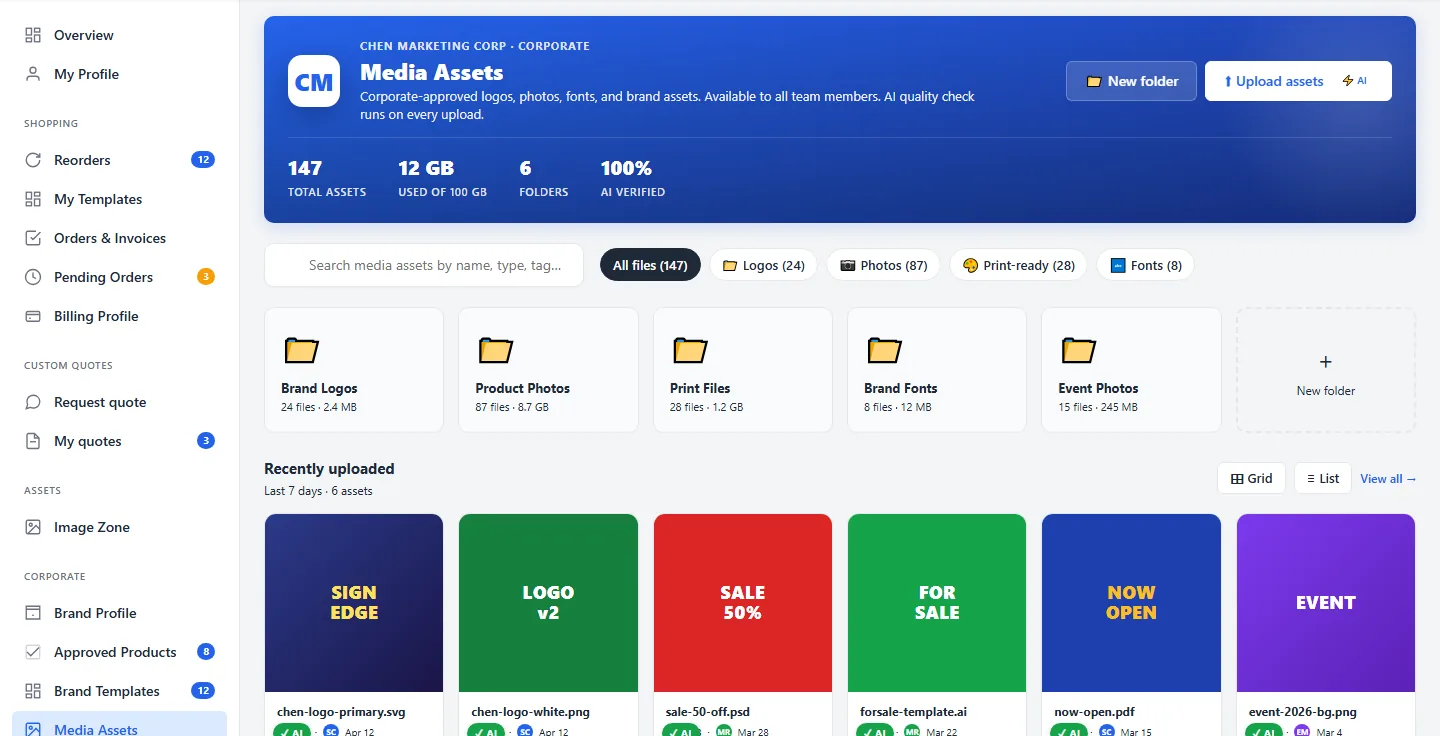Open View all recently uploaded link
1440x736 pixels.
1388,479
